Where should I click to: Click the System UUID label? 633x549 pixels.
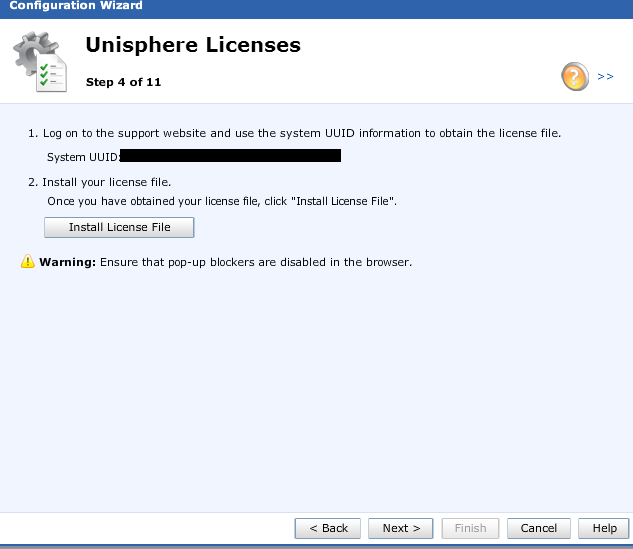click(83, 157)
